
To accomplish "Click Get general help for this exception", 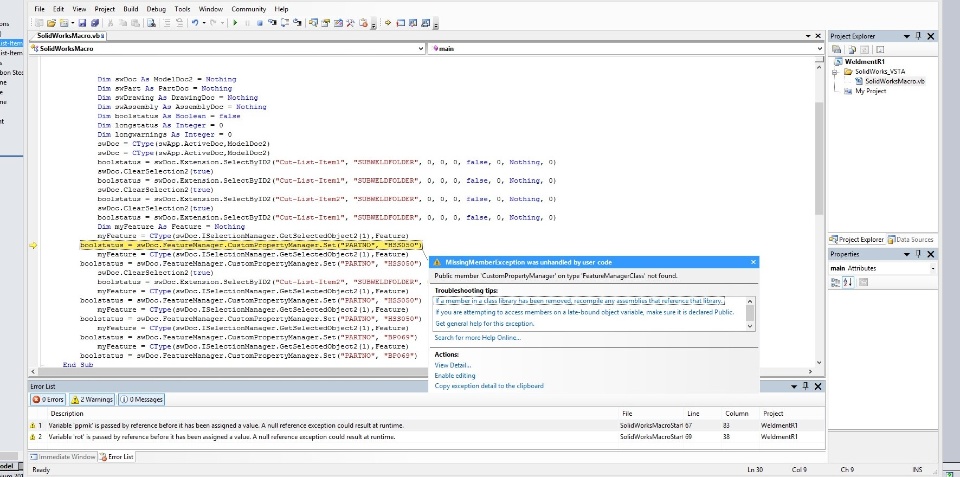I will 486,323.
